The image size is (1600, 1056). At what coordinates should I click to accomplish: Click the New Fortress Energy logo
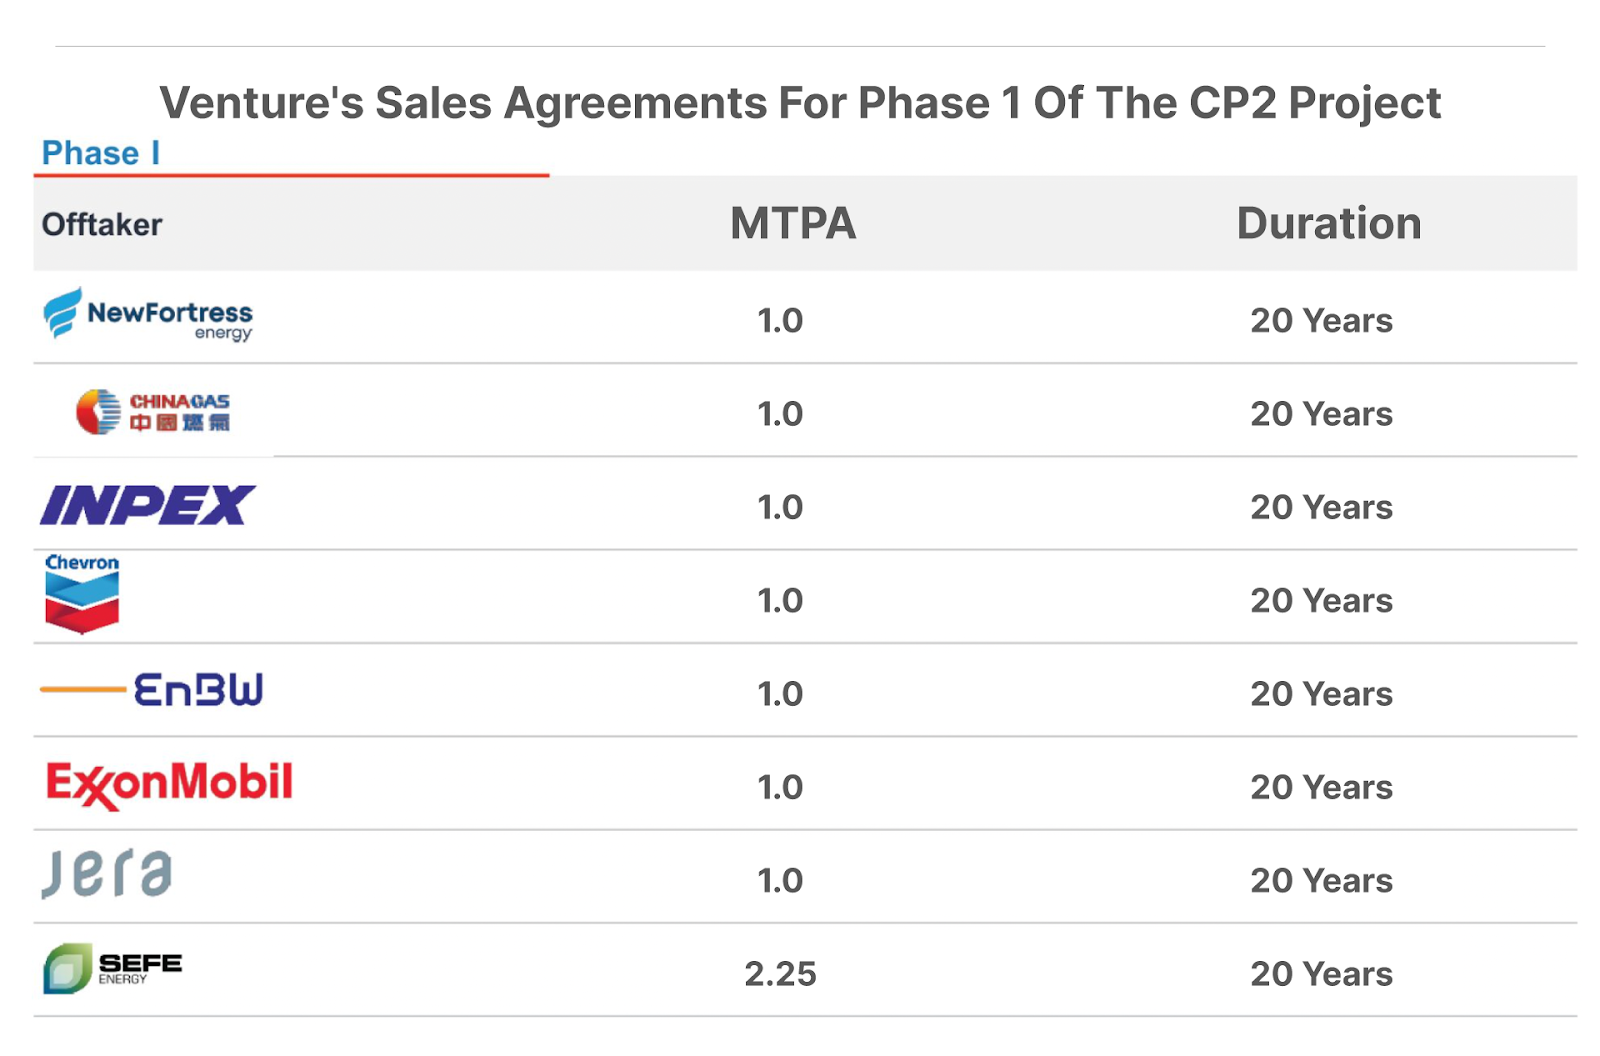tap(147, 315)
